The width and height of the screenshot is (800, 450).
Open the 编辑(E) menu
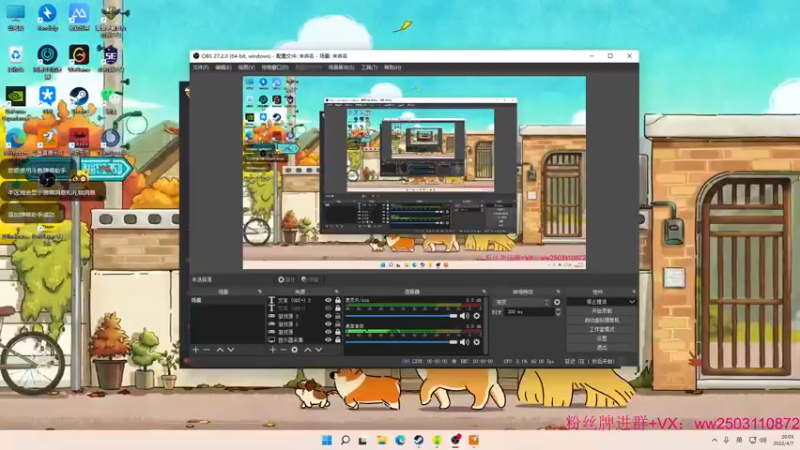(223, 67)
